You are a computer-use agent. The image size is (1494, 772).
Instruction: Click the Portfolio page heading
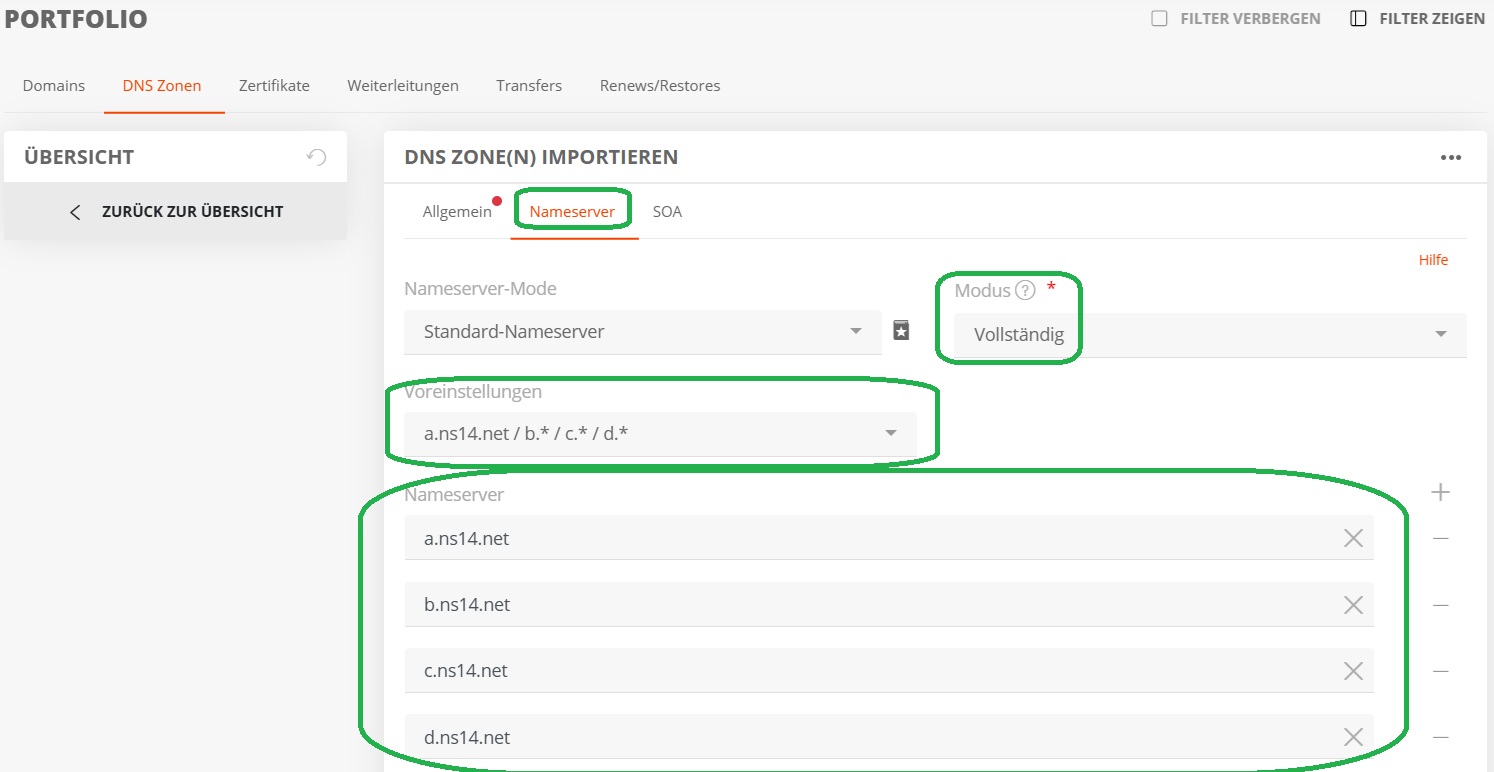76,19
